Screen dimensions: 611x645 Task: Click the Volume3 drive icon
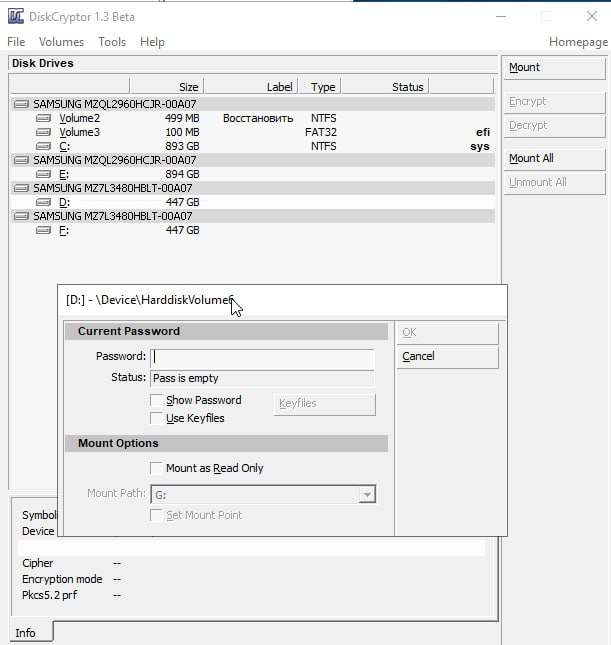coord(43,132)
